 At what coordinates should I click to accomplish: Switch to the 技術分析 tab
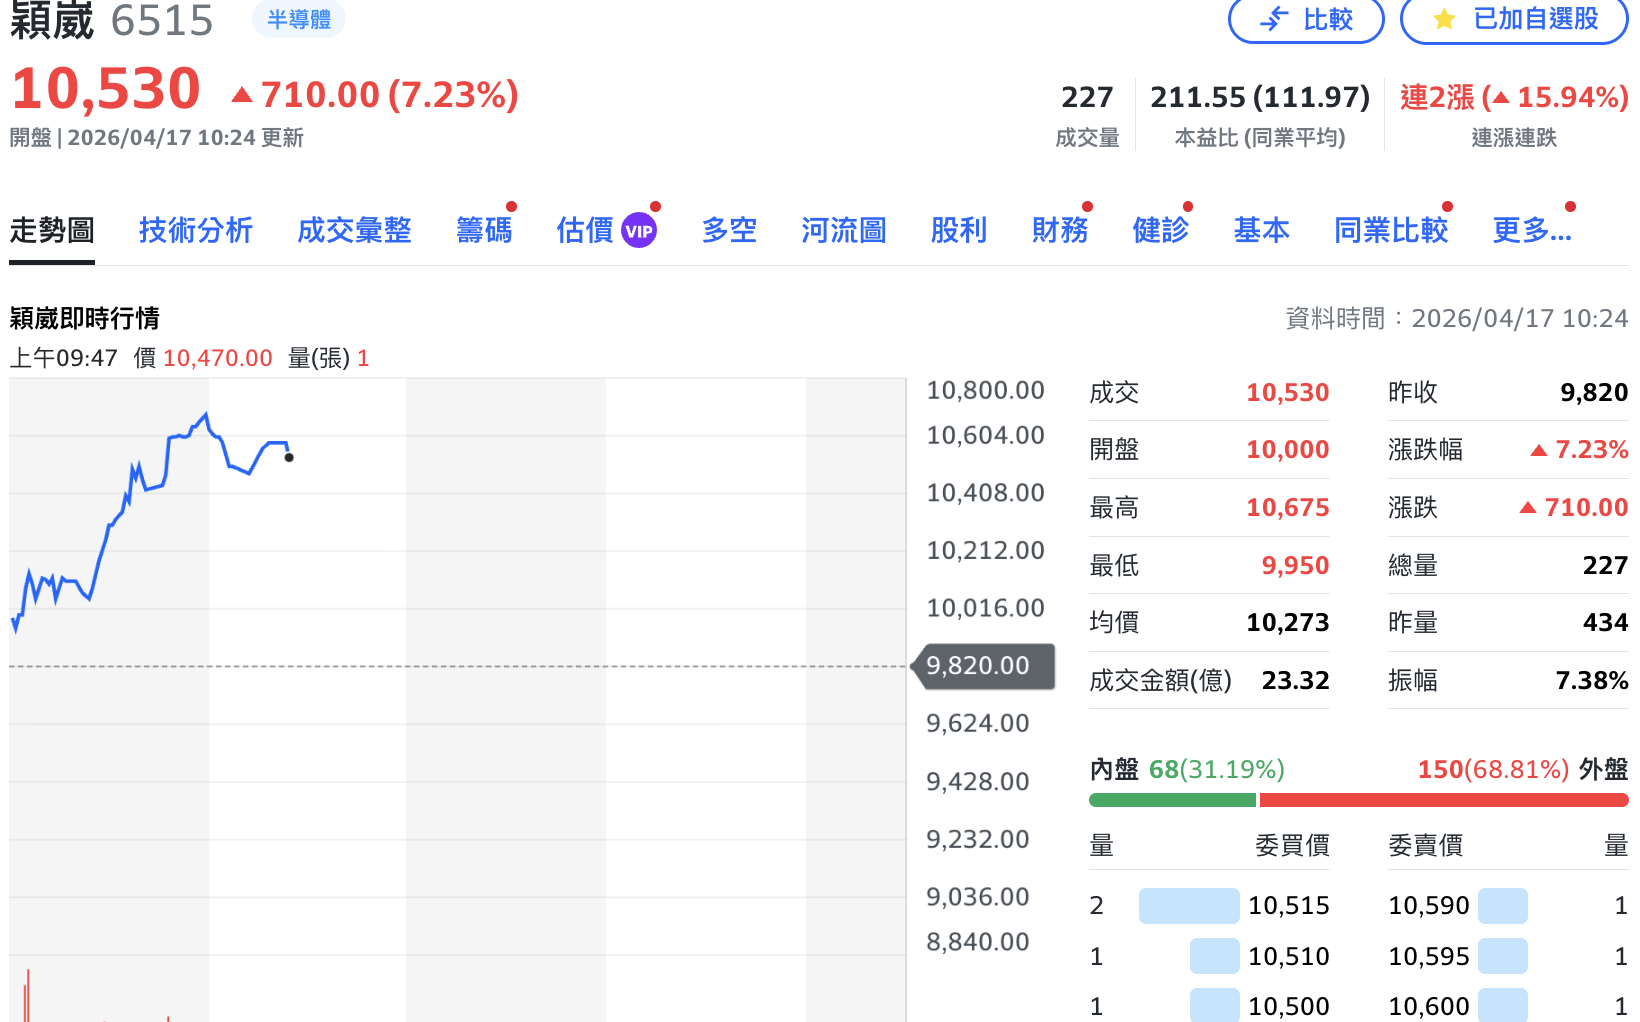click(x=196, y=230)
